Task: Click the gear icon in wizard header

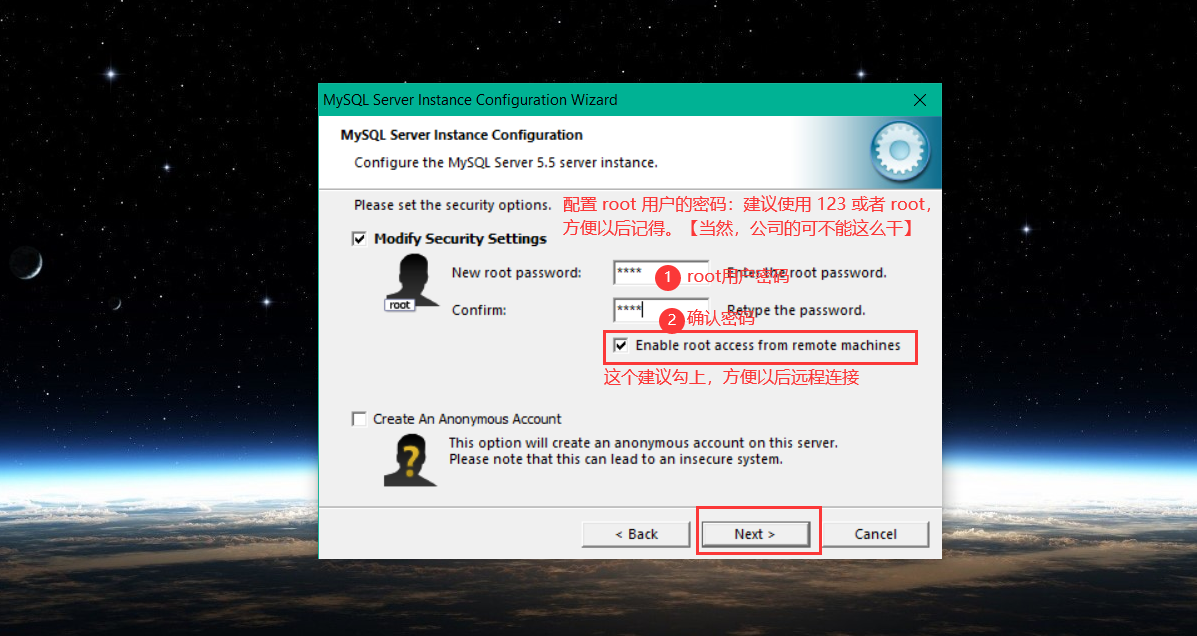Action: click(900, 151)
